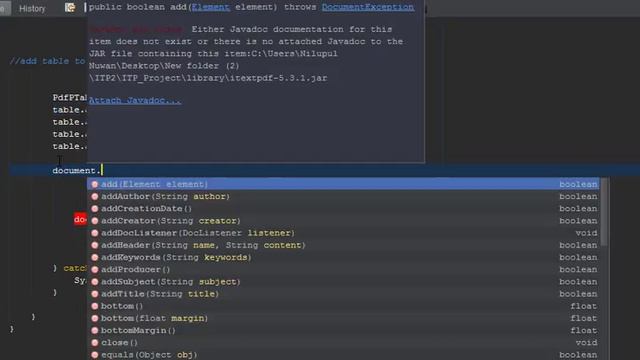The height and width of the screenshot is (360, 640).
Task: Pick addCreationDate() from completion list
Action: [x=343, y=209]
